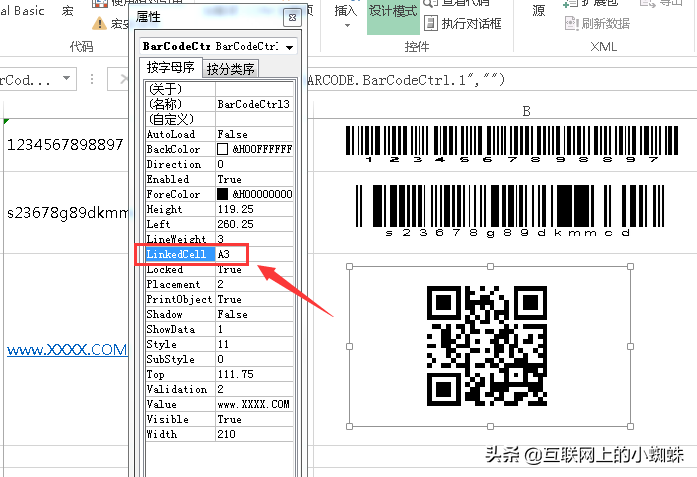697x477 pixels.
Task: Click the formula bar text
Action: 406,80
